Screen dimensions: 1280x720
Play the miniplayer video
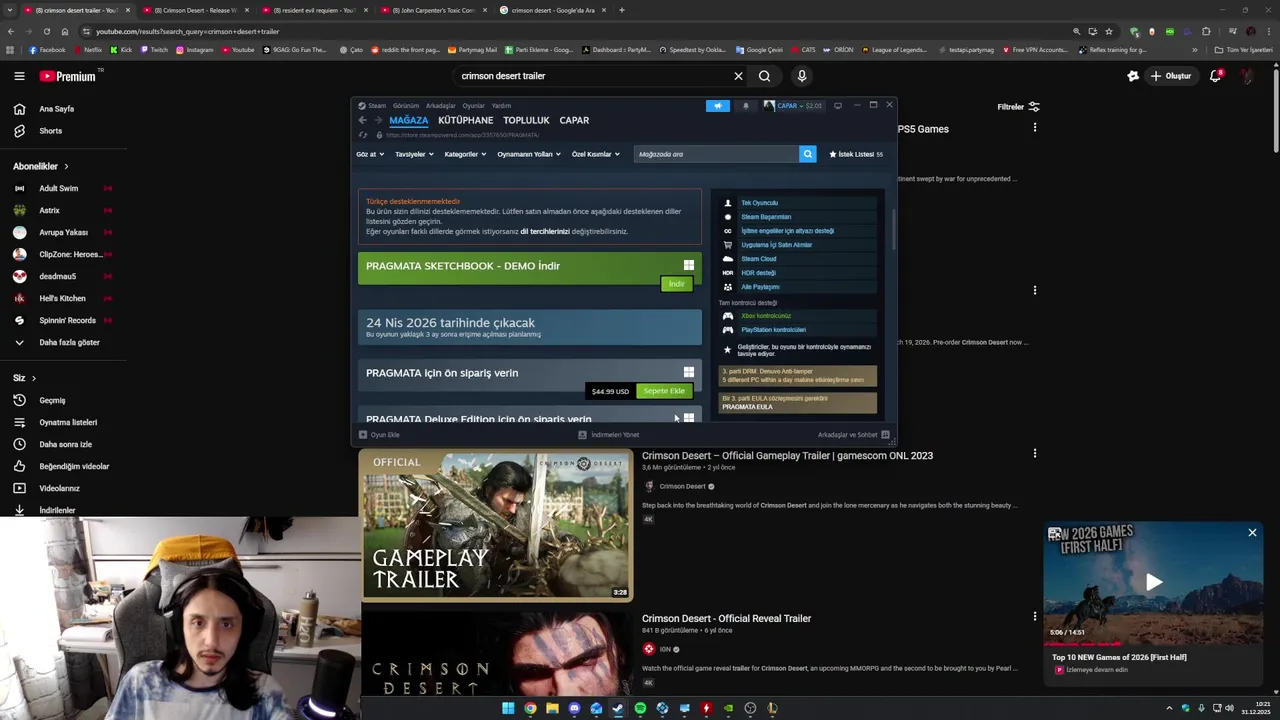pos(1154,582)
